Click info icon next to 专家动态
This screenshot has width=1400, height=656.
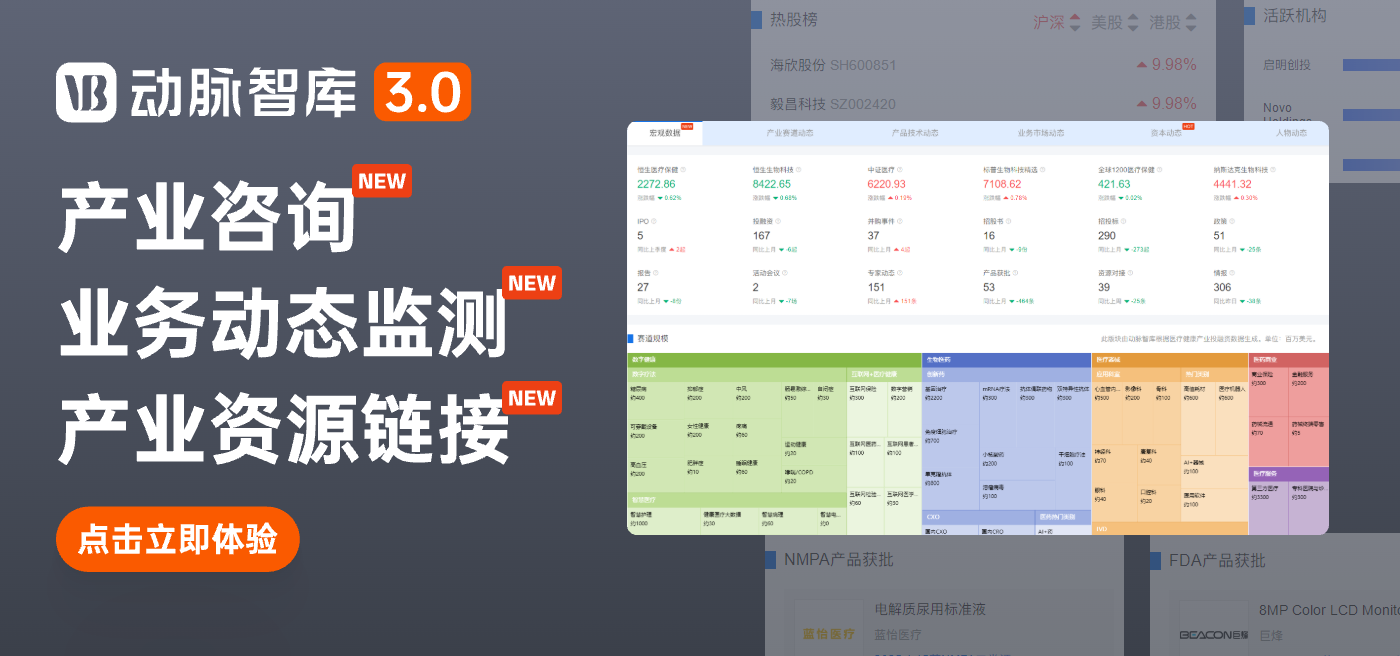coord(900,273)
